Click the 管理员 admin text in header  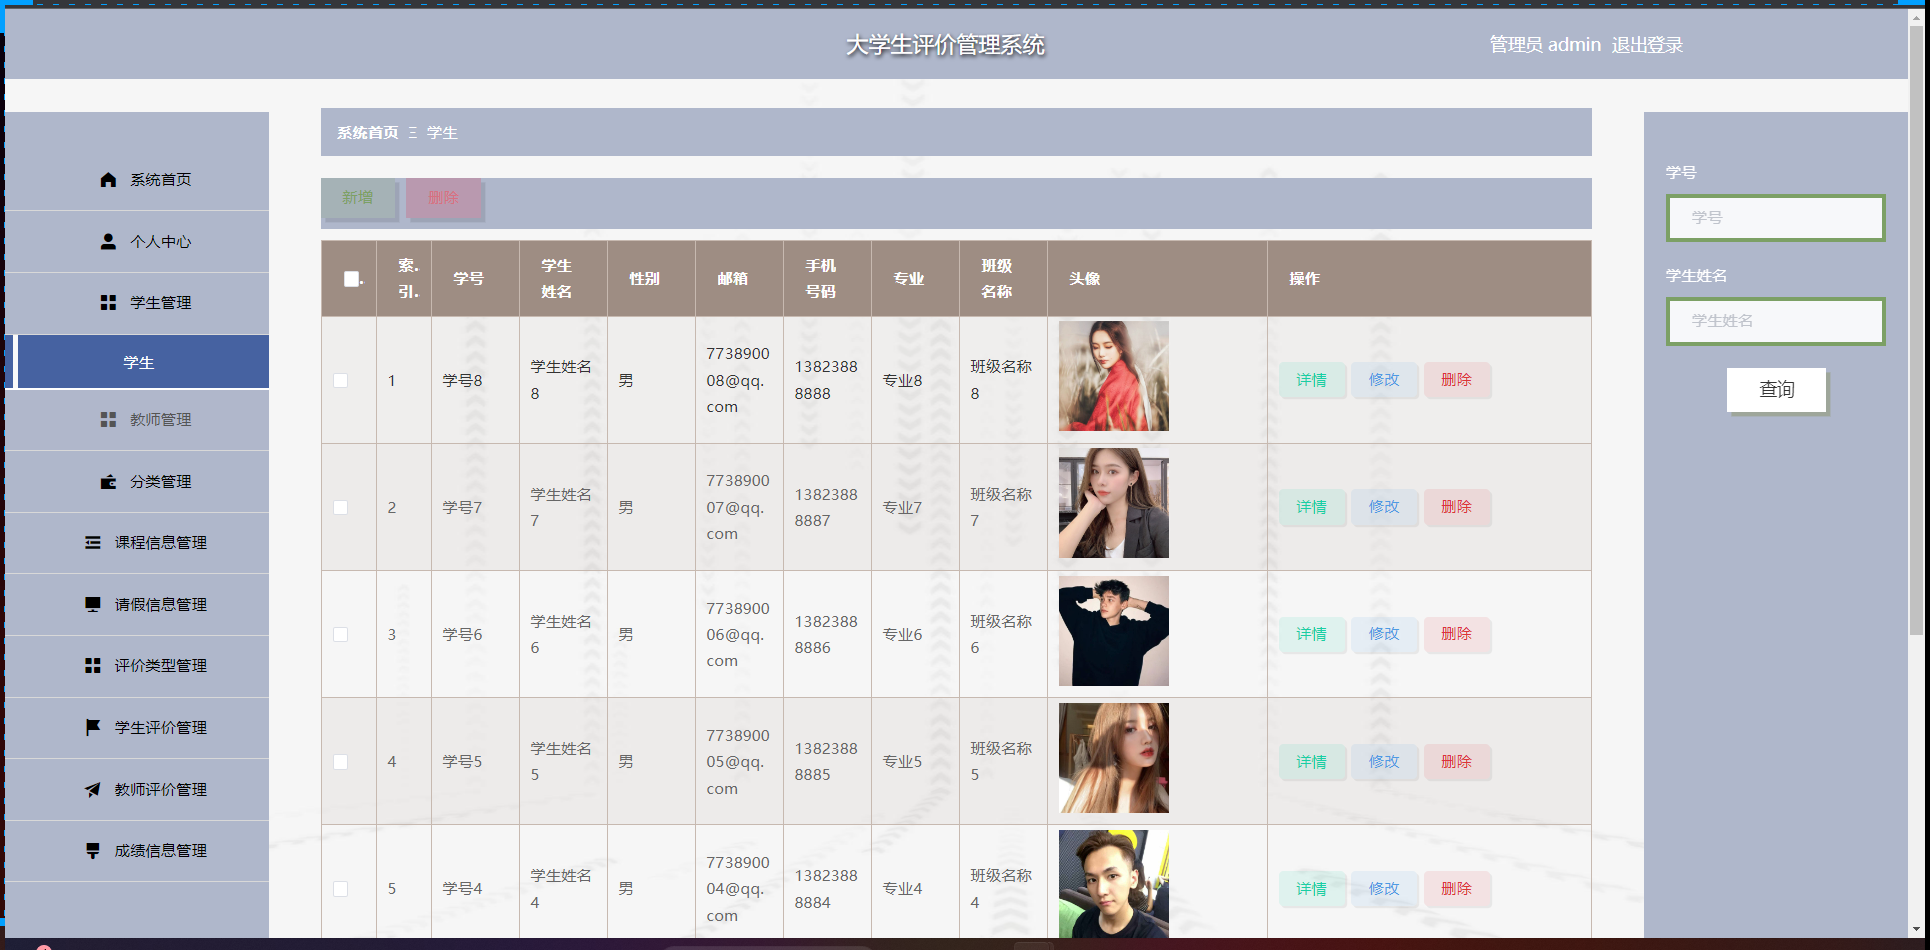(x=1545, y=45)
